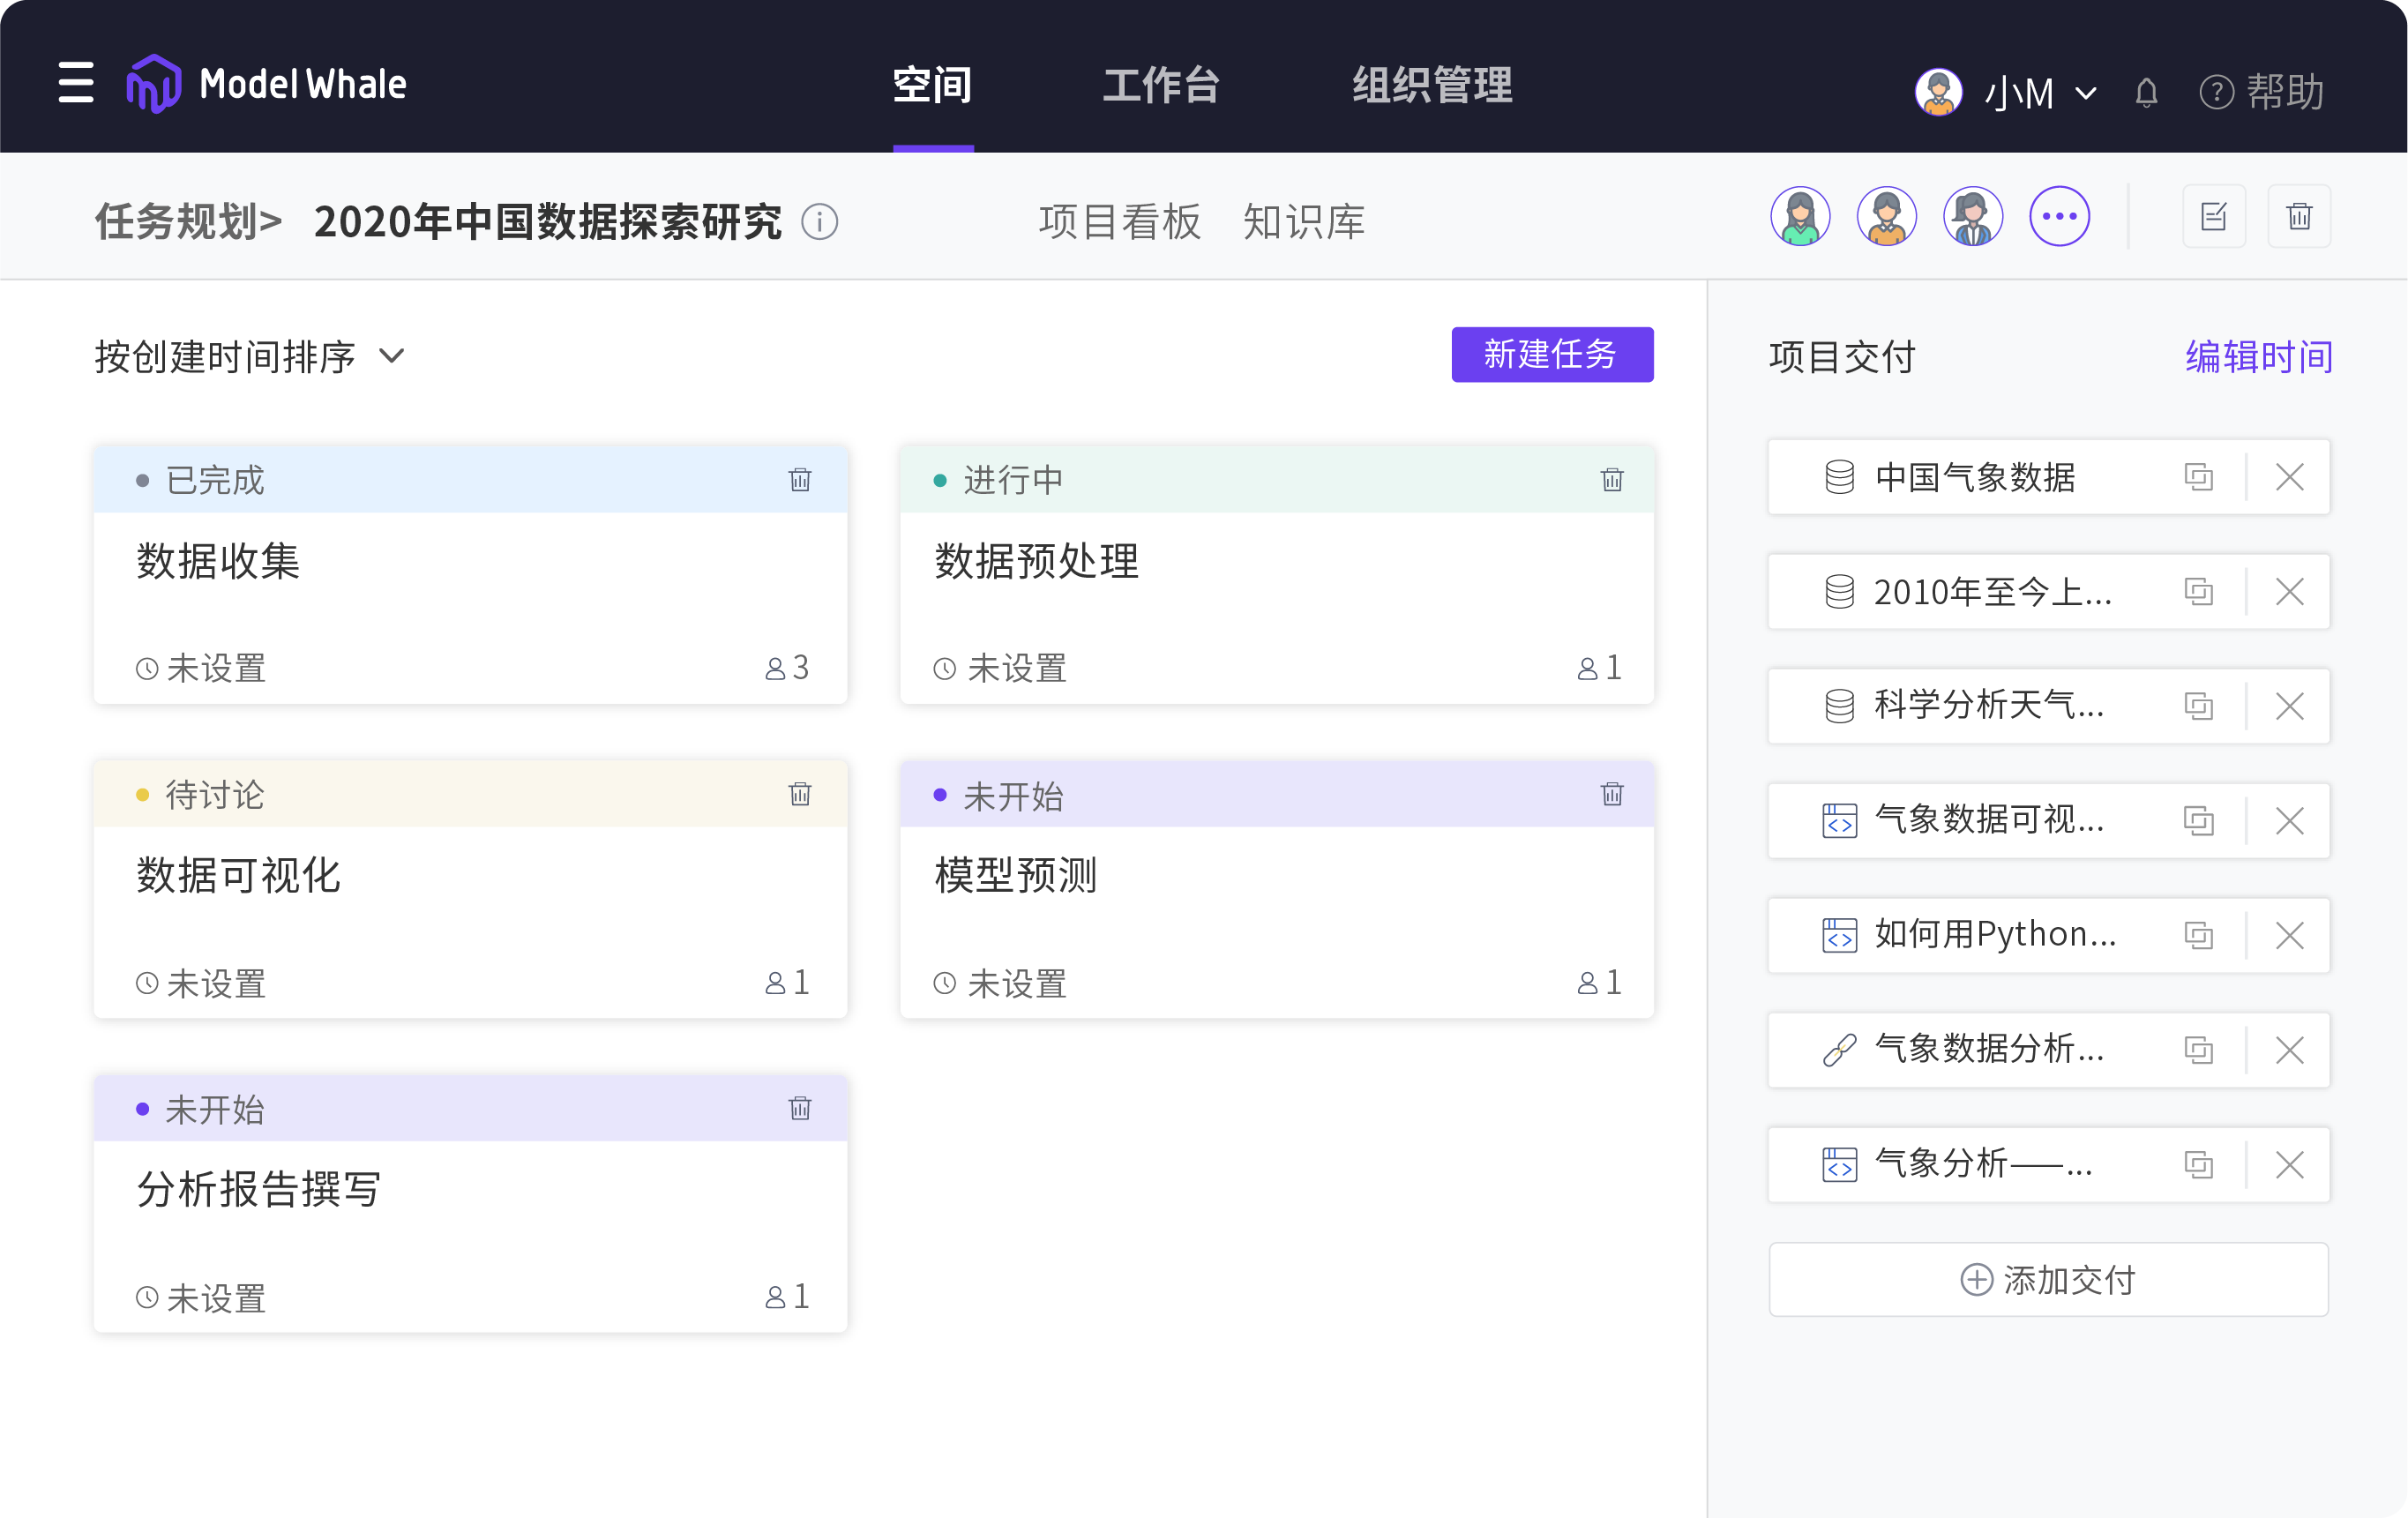Remove the 中国气象数据 deliverable
The width and height of the screenshot is (2408, 1518).
pyautogui.click(x=2289, y=477)
